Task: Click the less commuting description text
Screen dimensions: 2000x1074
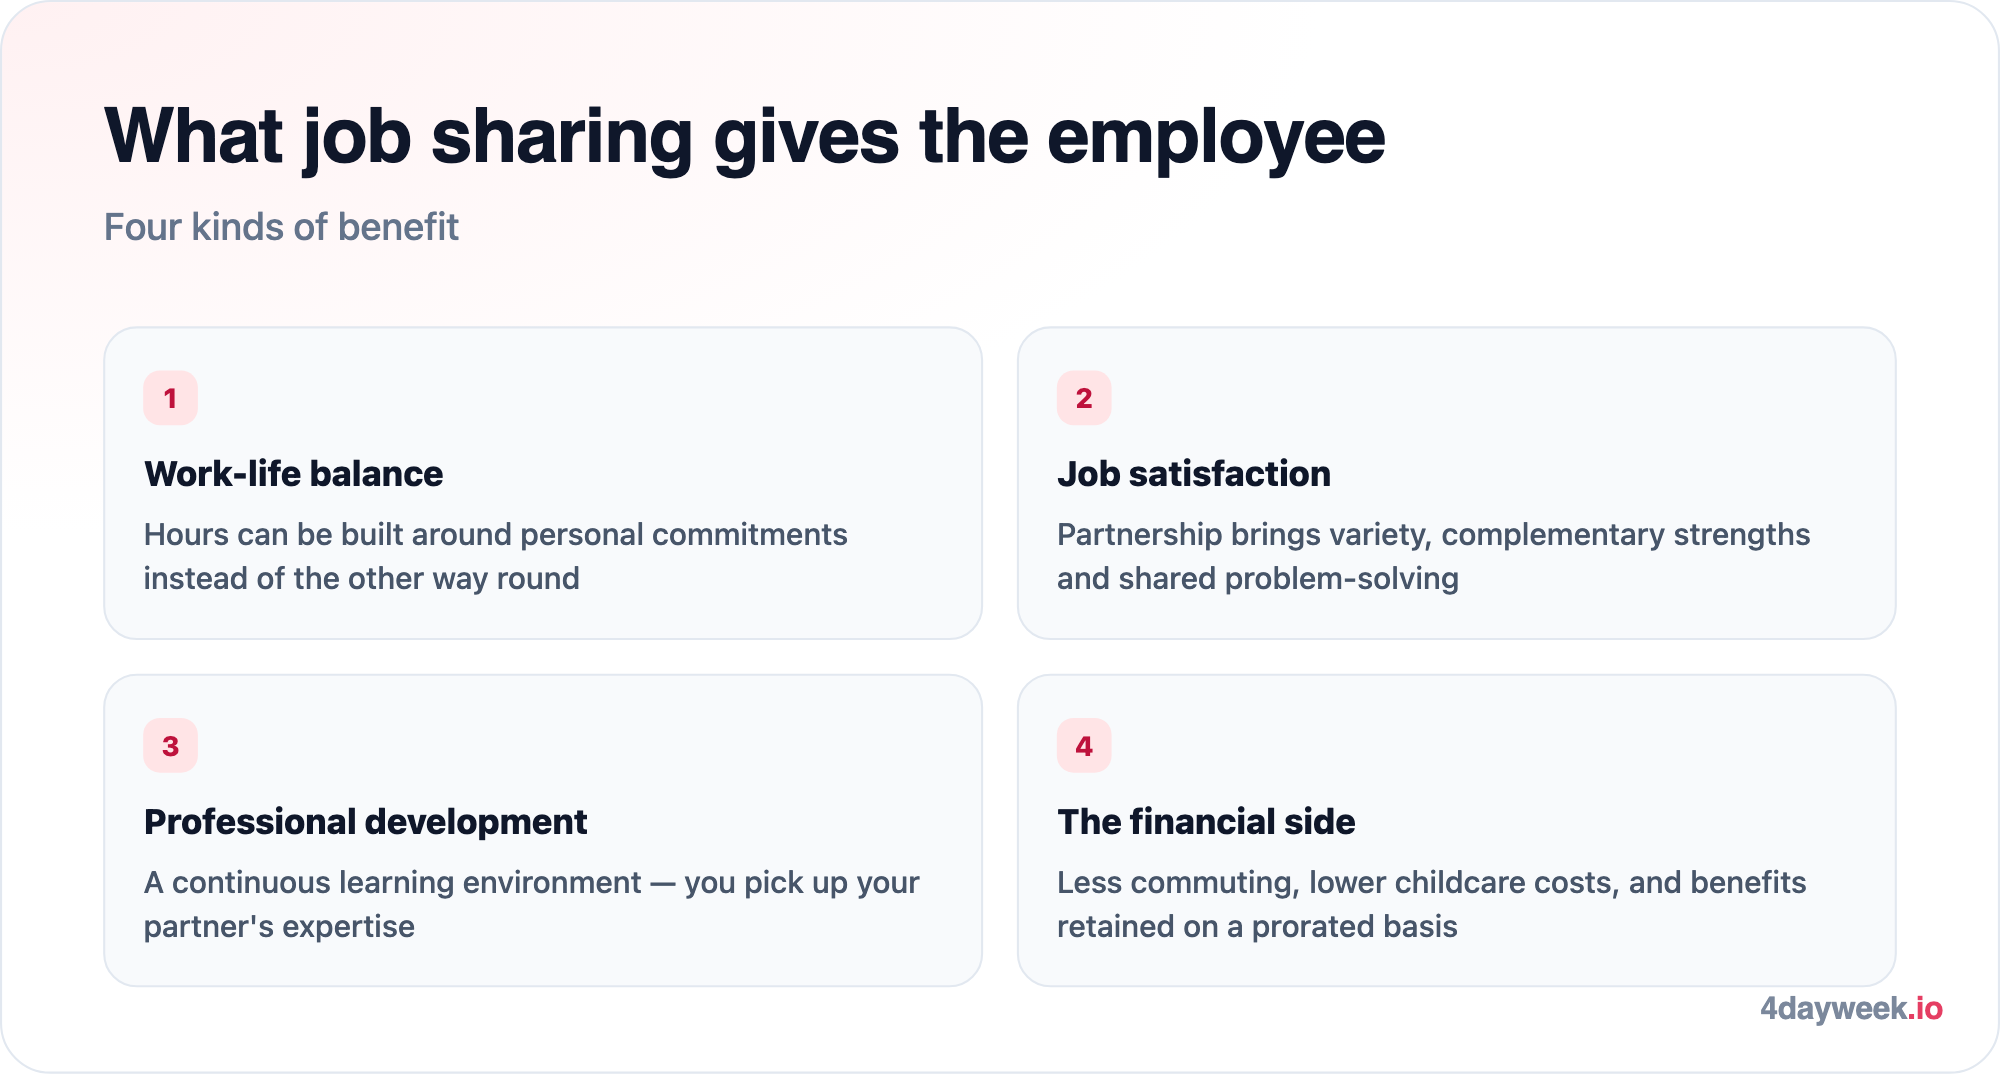Action: click(x=1431, y=904)
